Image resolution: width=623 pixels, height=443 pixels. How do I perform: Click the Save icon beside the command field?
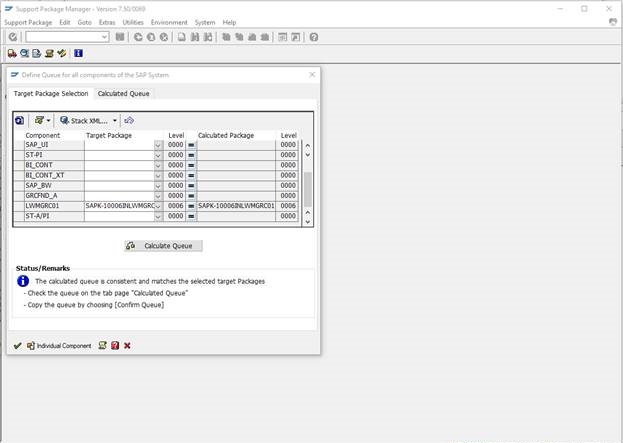click(120, 37)
